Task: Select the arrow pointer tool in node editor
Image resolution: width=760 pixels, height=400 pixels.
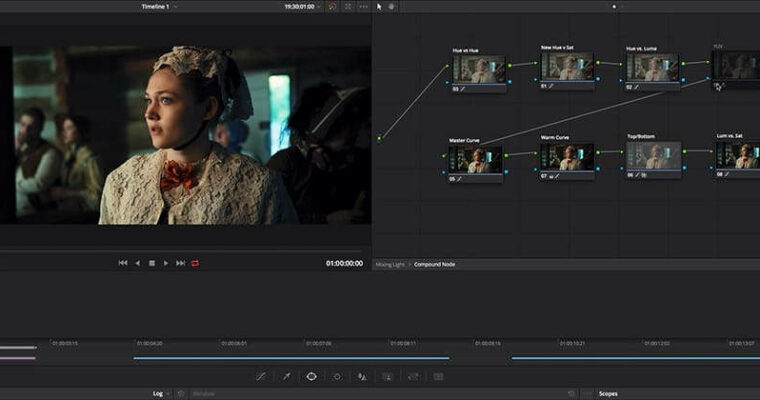Action: pyautogui.click(x=379, y=7)
